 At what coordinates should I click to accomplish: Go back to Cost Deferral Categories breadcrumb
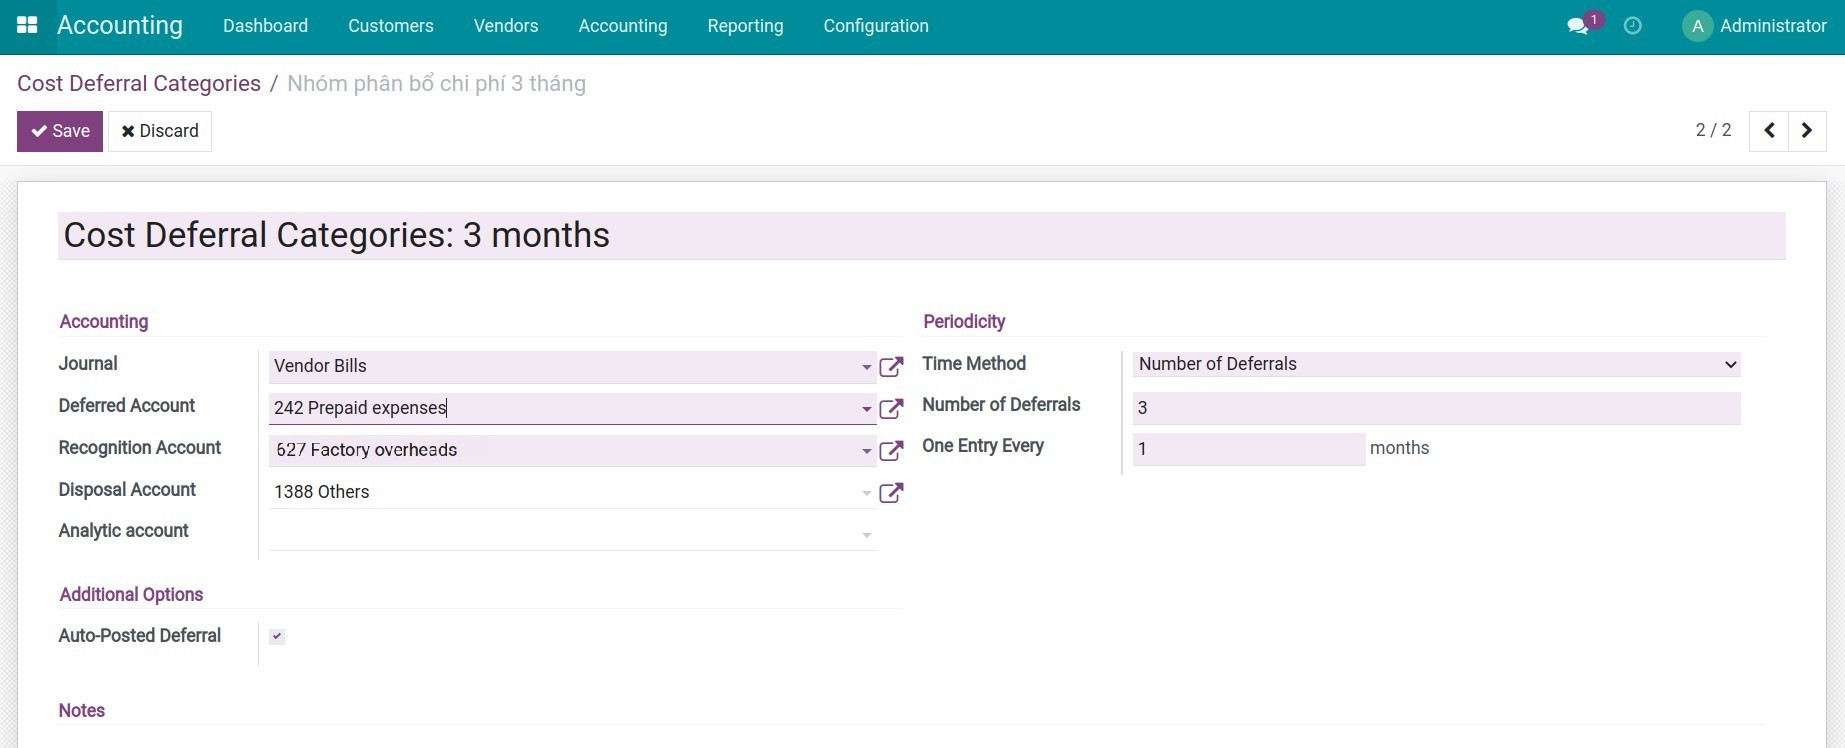[139, 84]
